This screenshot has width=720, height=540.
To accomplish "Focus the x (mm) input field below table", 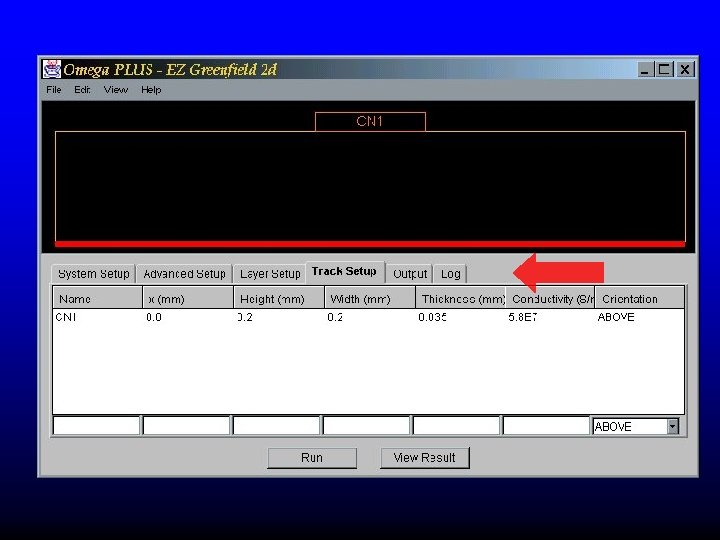I will point(186,425).
